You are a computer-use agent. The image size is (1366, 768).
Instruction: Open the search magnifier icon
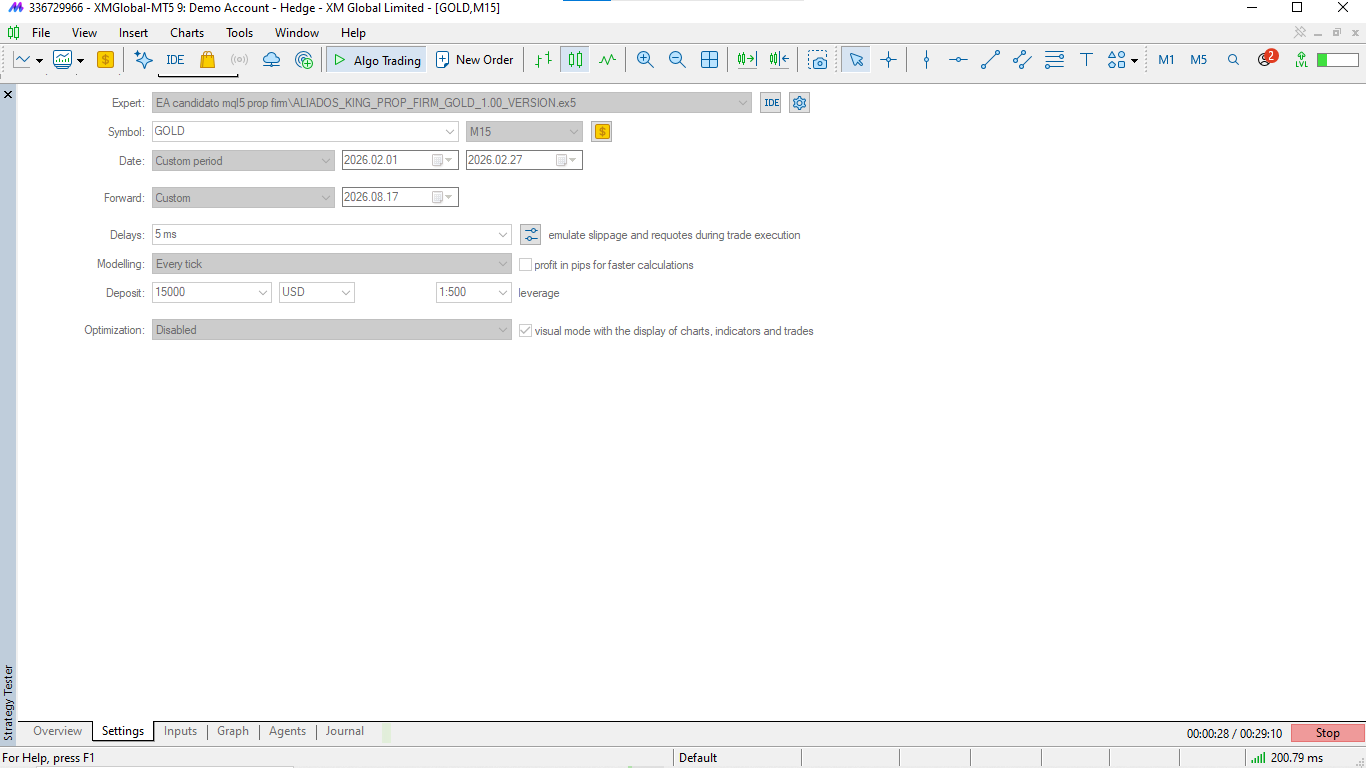click(x=1233, y=60)
